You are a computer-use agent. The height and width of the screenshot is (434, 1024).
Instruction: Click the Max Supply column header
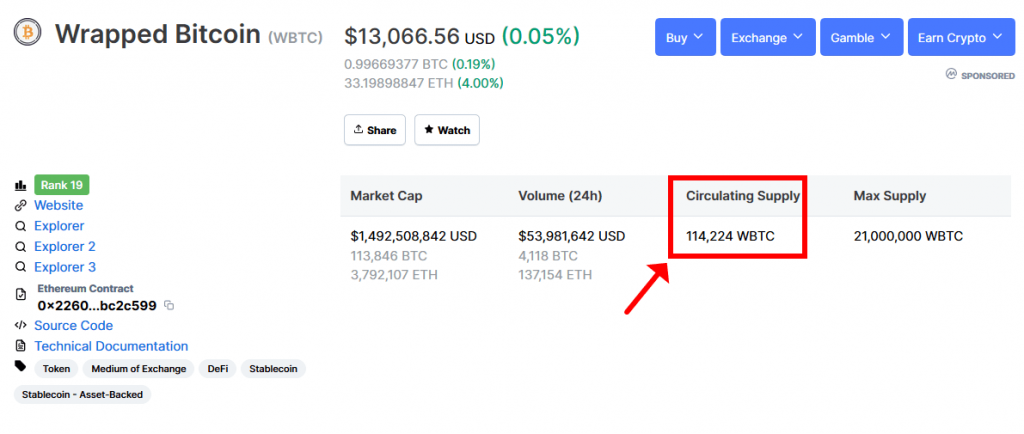pos(889,196)
